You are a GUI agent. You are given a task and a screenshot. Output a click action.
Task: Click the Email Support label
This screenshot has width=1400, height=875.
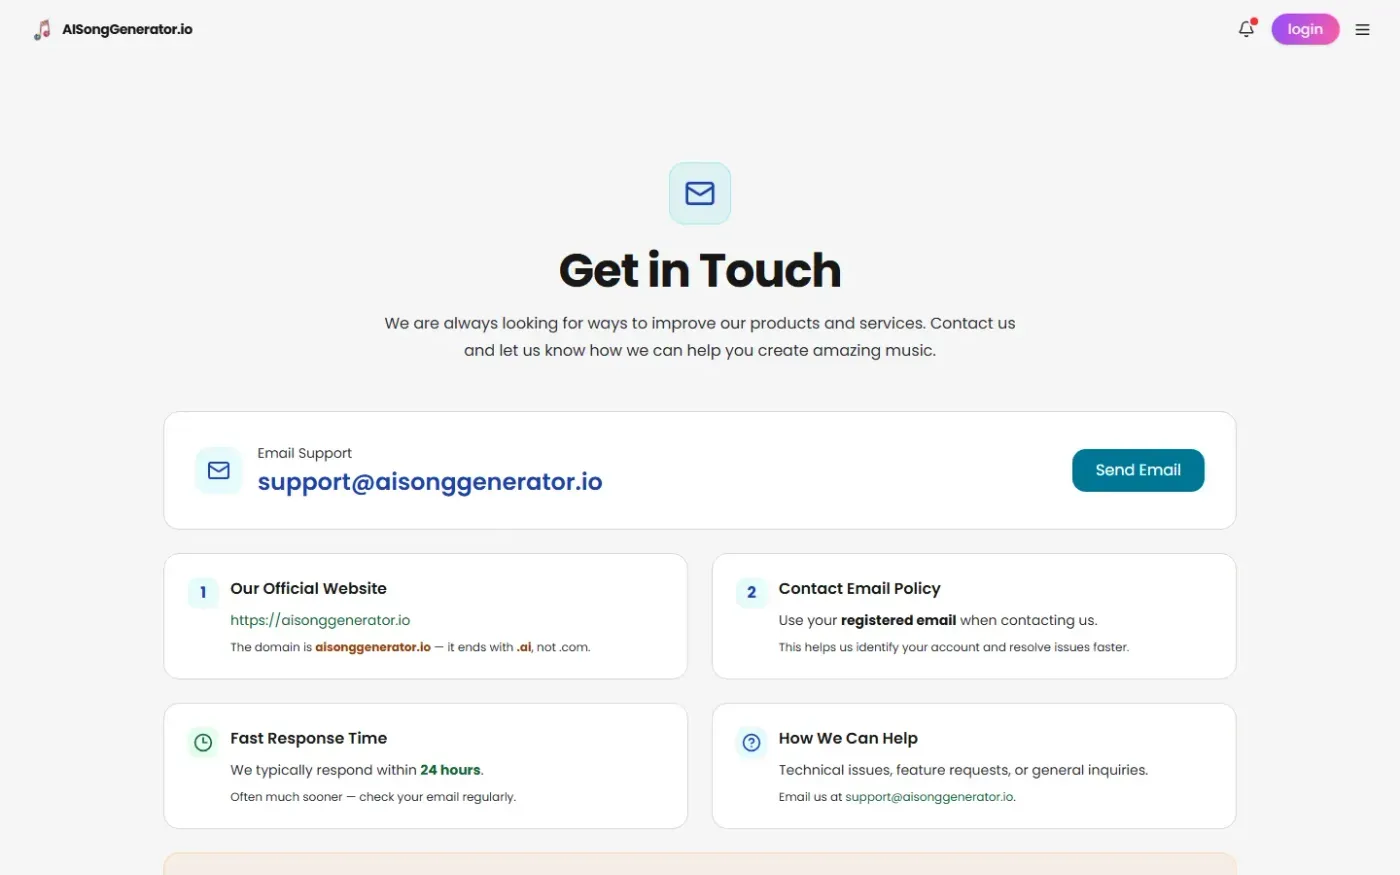pyautogui.click(x=304, y=453)
